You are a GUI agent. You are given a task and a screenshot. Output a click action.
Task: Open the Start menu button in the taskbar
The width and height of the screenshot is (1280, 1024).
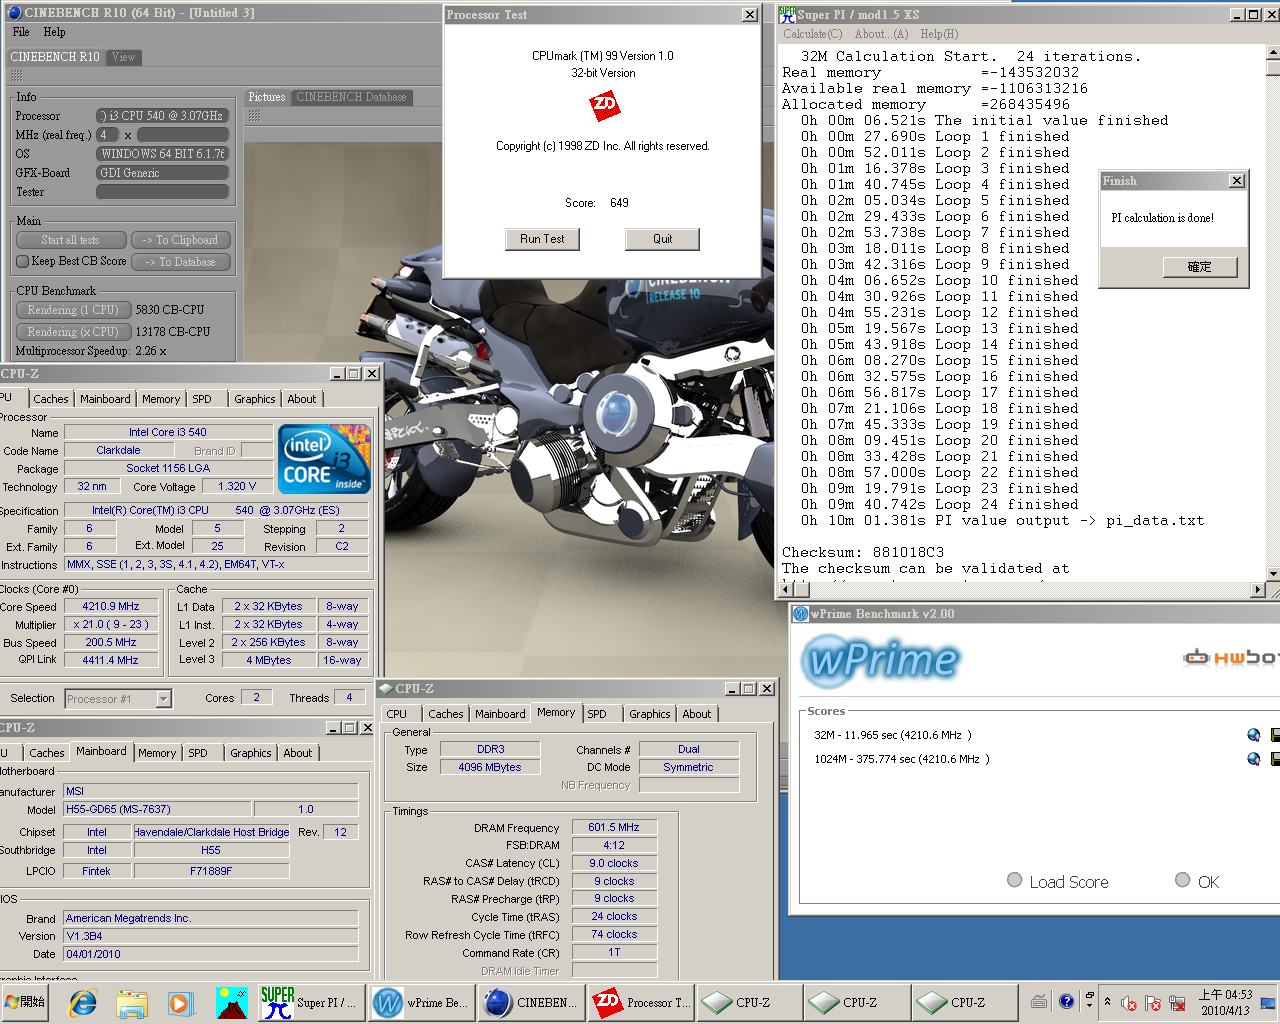tap(26, 1002)
